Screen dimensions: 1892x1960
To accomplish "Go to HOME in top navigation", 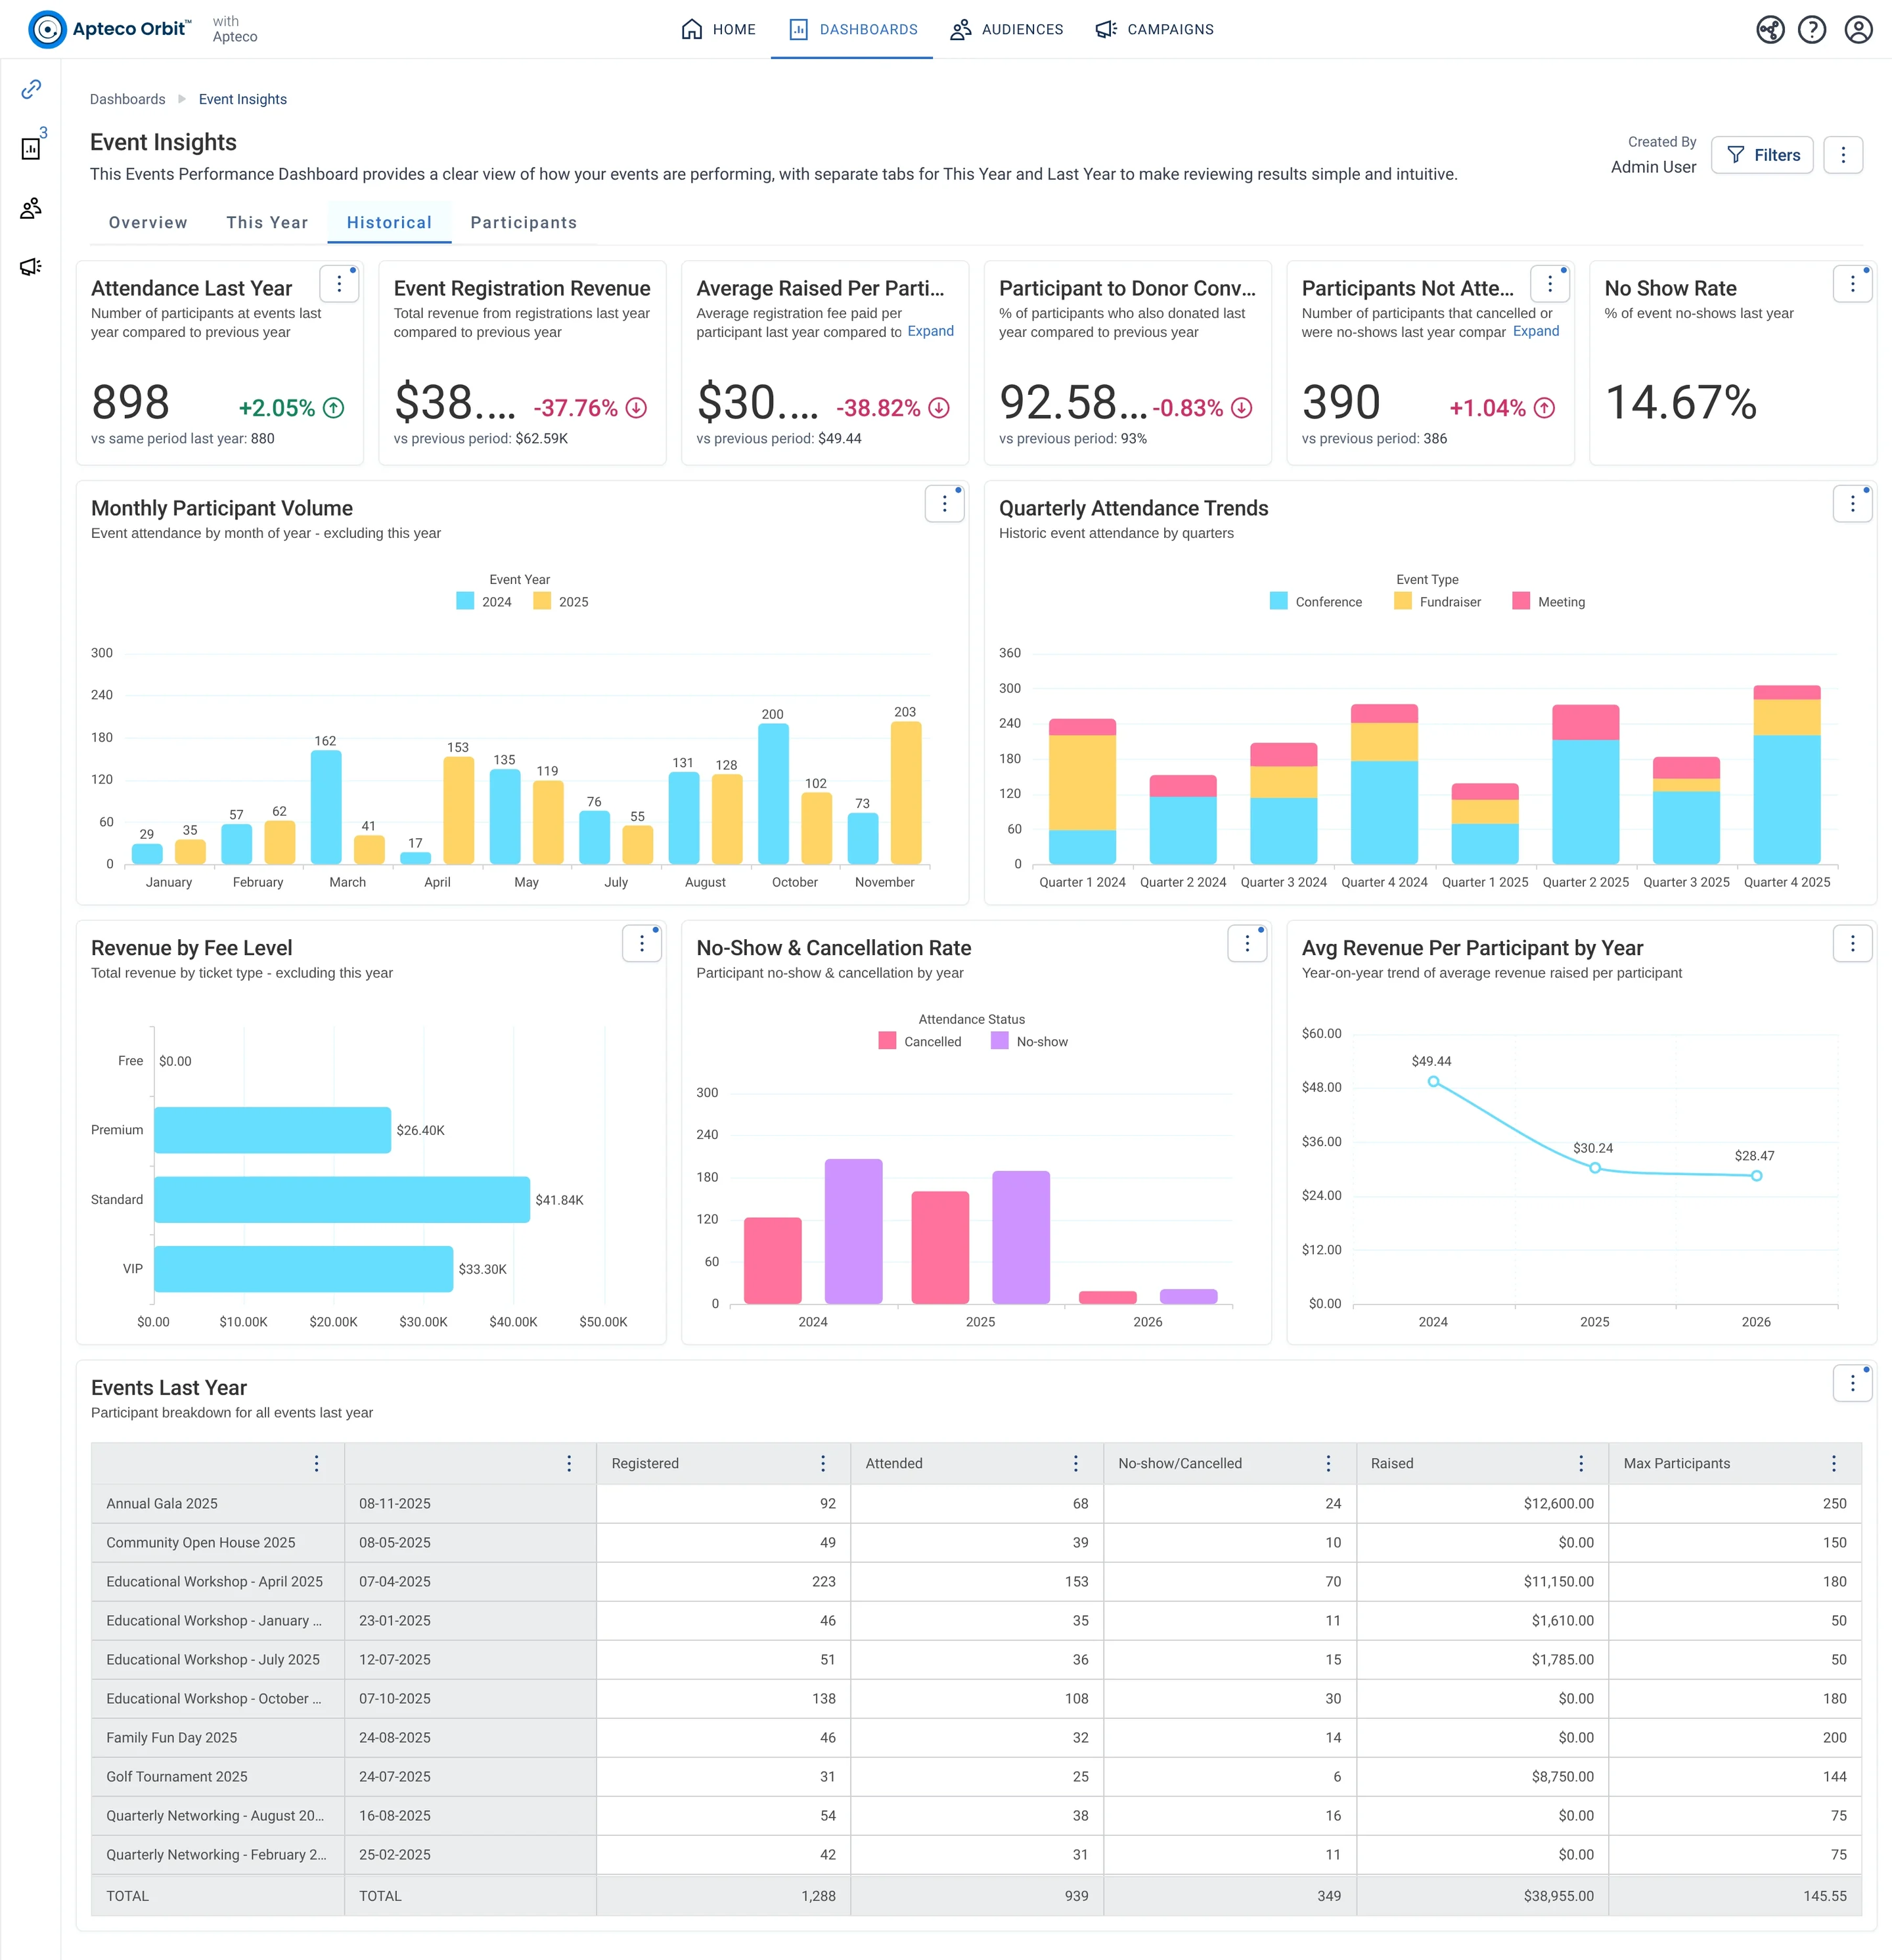I will pos(718,29).
